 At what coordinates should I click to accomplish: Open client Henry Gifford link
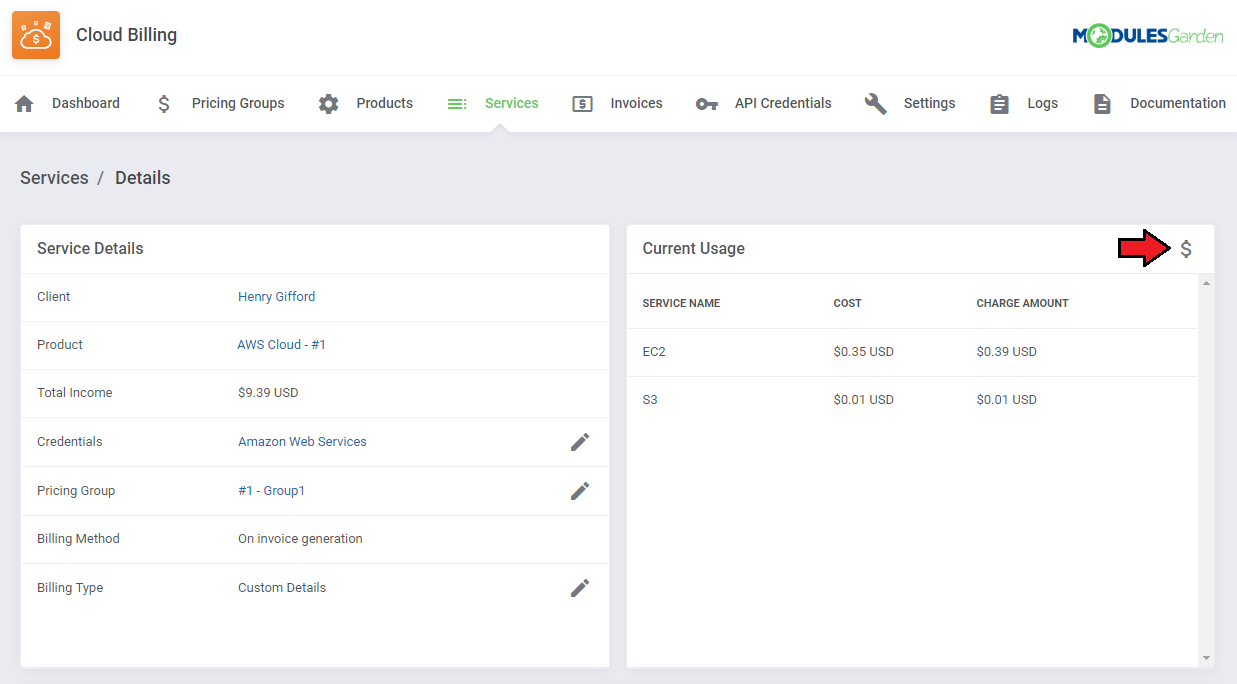coord(277,296)
